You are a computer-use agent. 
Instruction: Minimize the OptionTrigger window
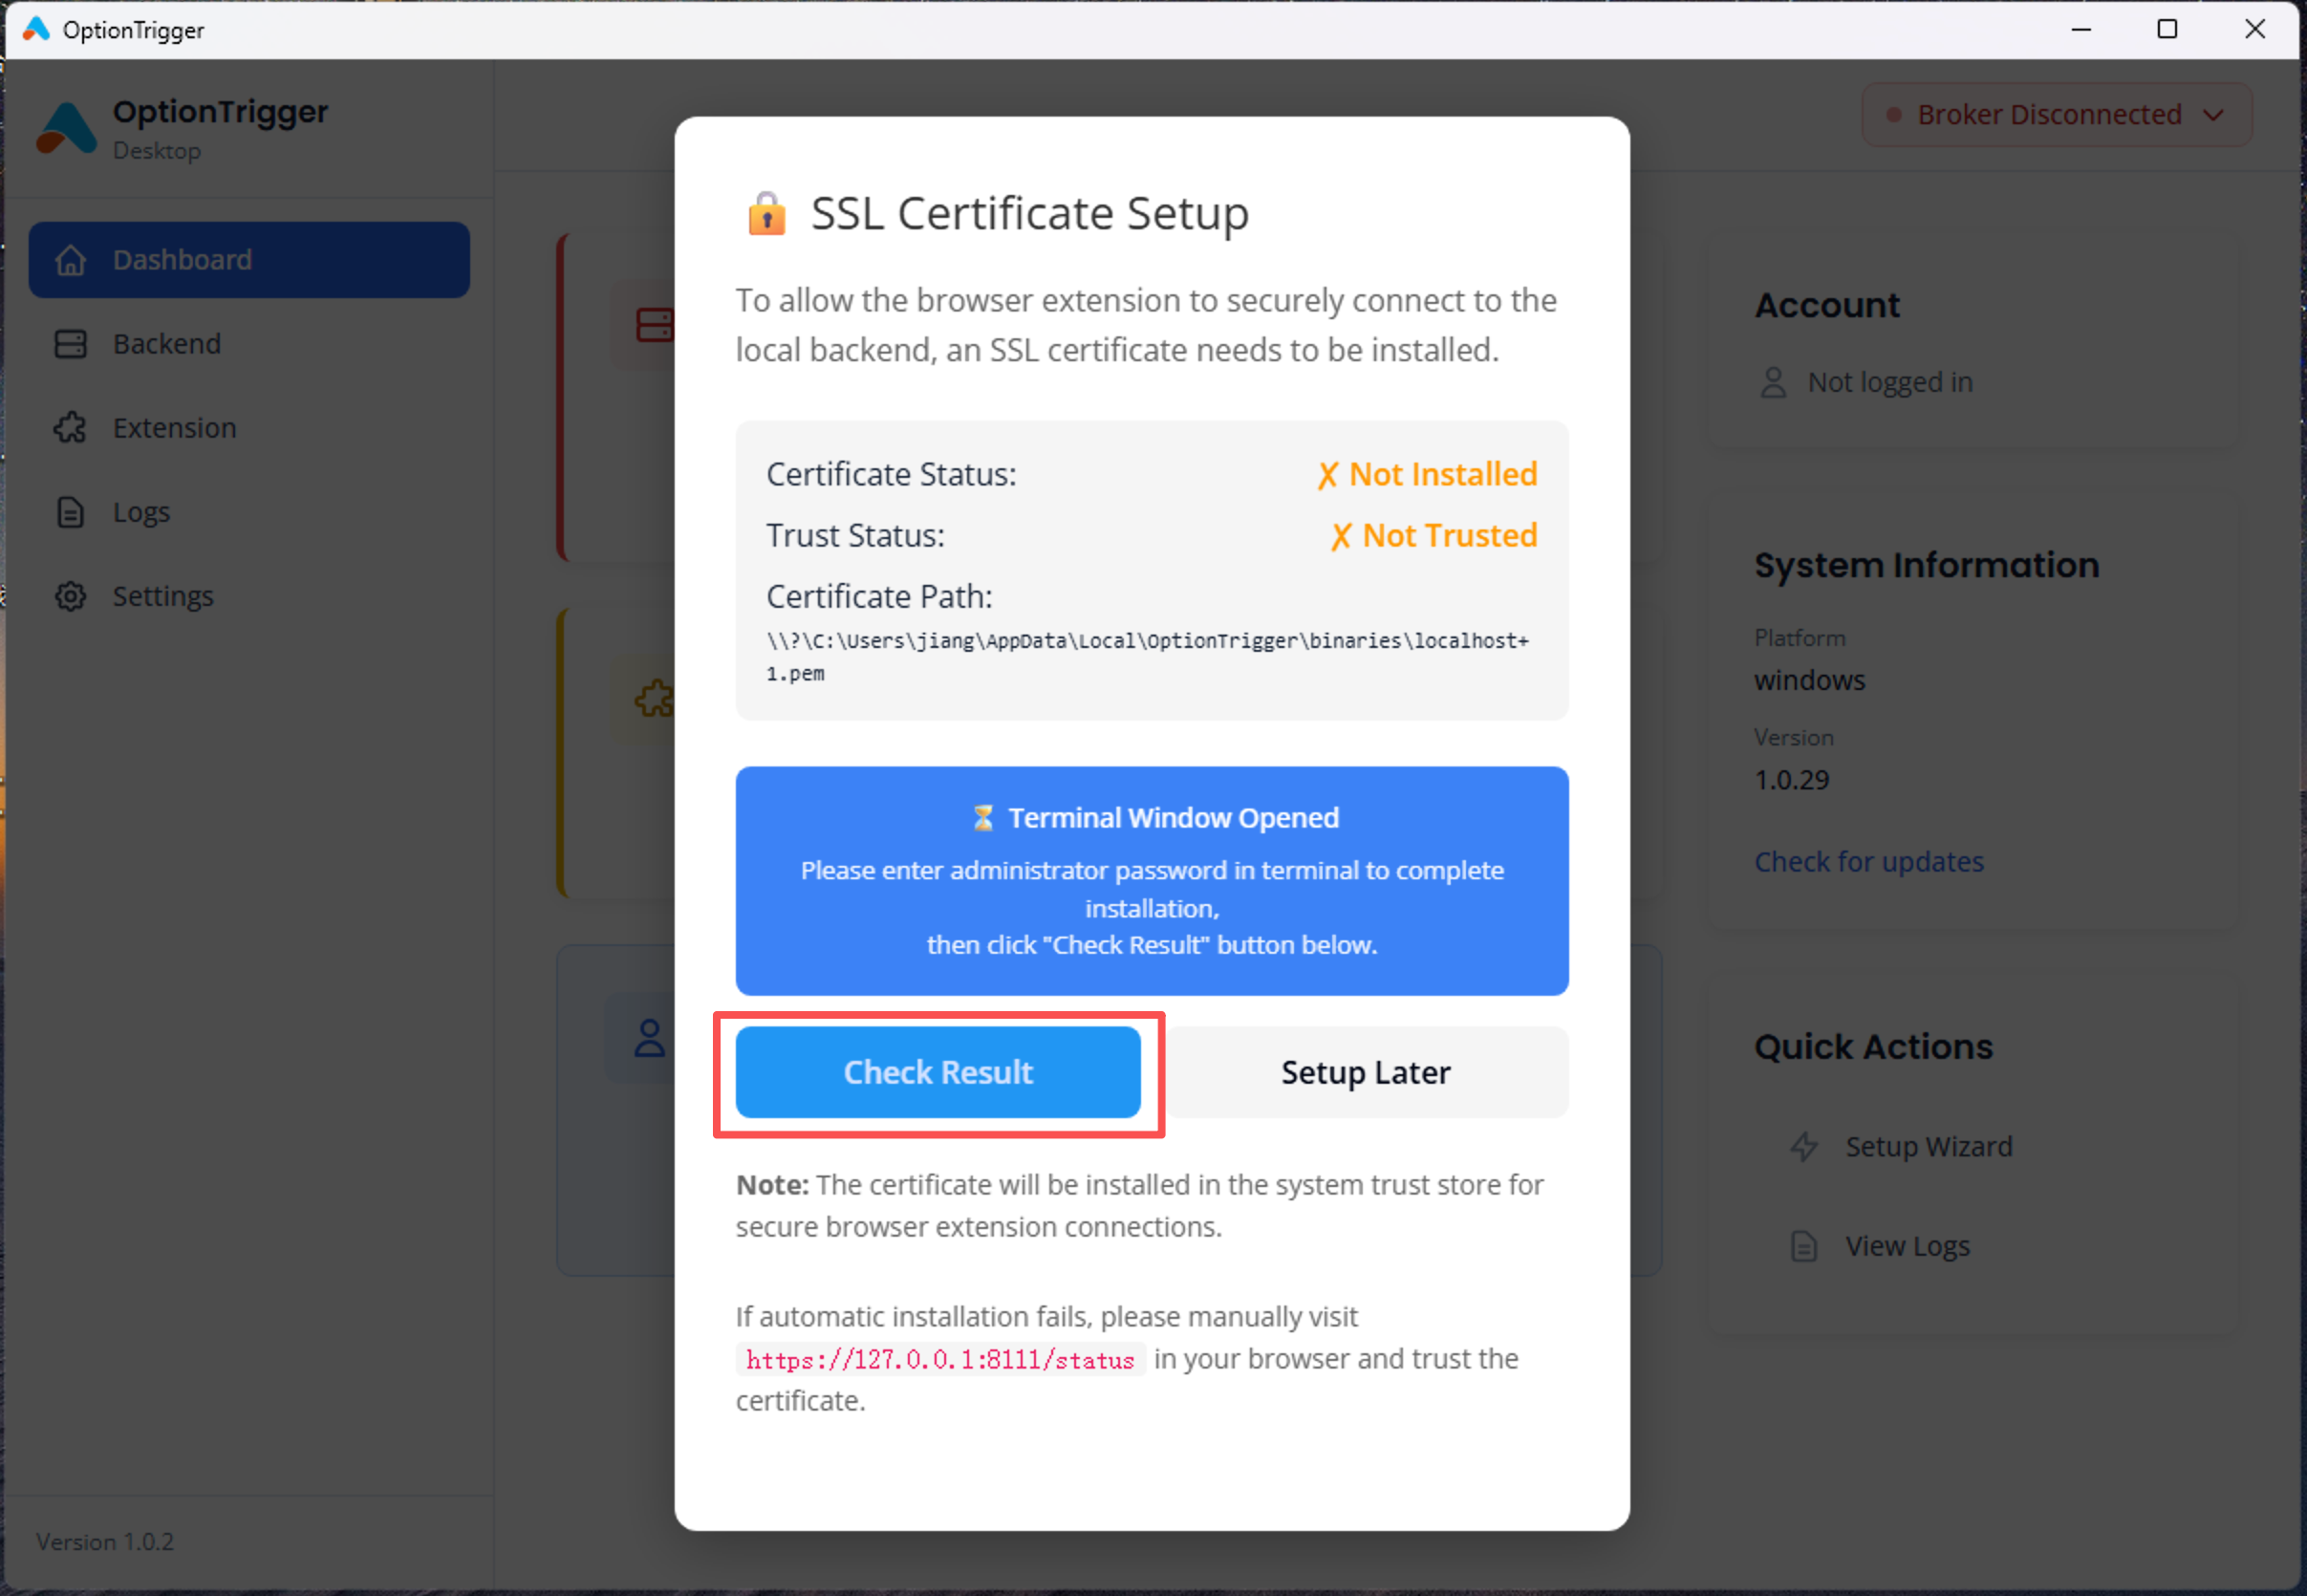pos(2081,29)
